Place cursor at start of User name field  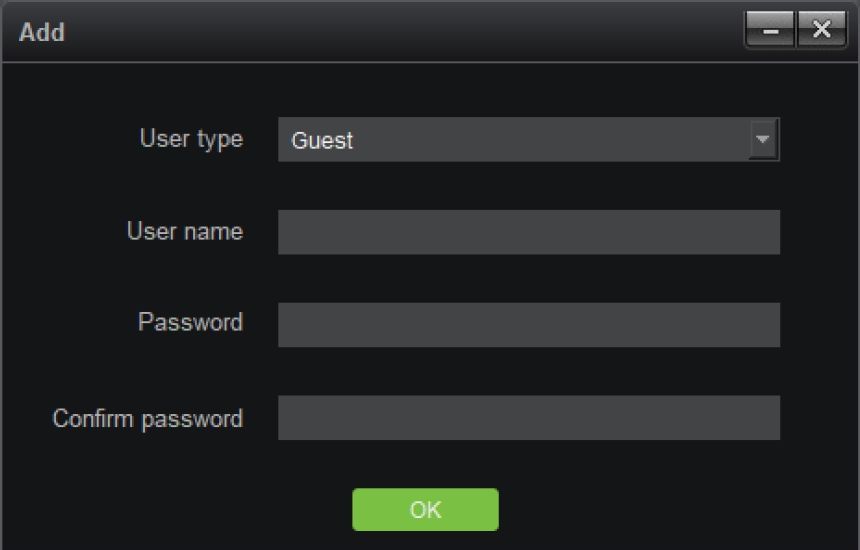coord(286,232)
